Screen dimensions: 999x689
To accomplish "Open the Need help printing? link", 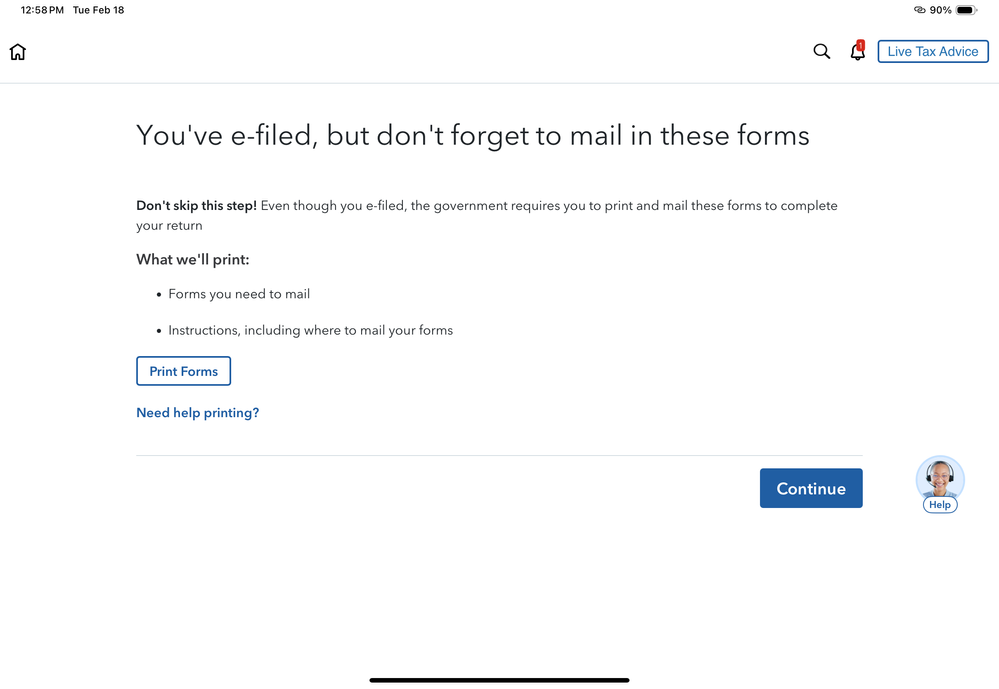I will (x=198, y=412).
